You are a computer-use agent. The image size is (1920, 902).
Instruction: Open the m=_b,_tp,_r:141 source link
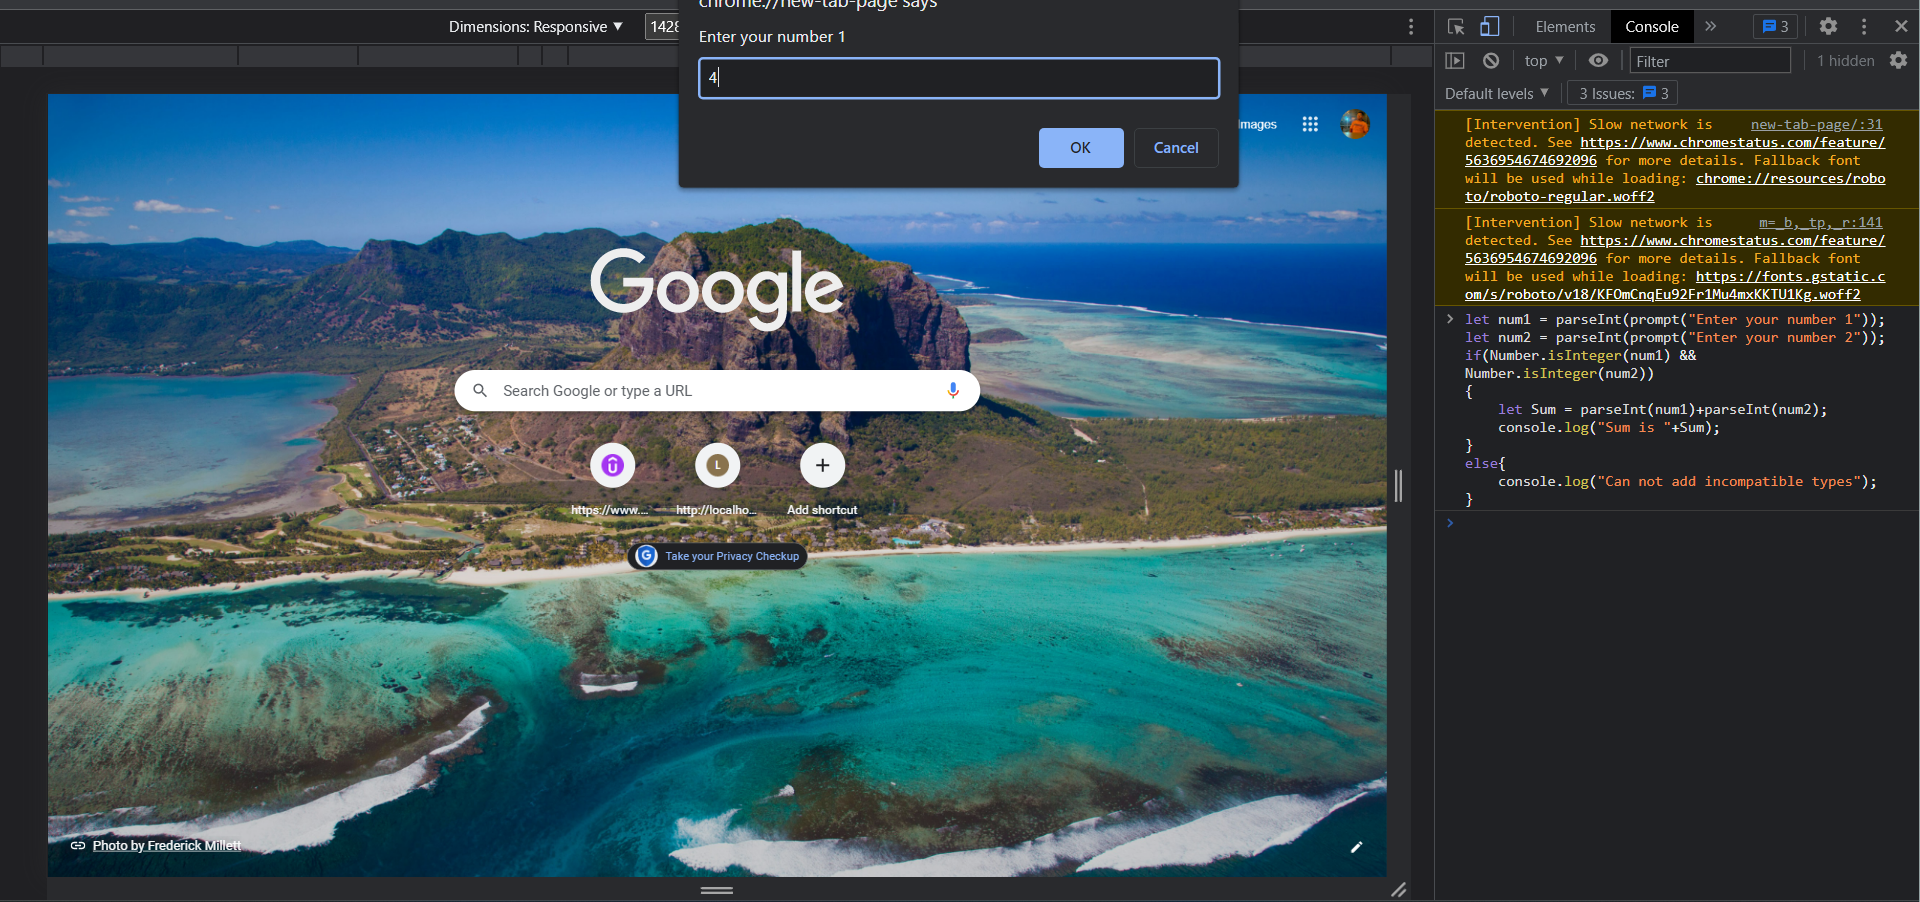(1820, 223)
